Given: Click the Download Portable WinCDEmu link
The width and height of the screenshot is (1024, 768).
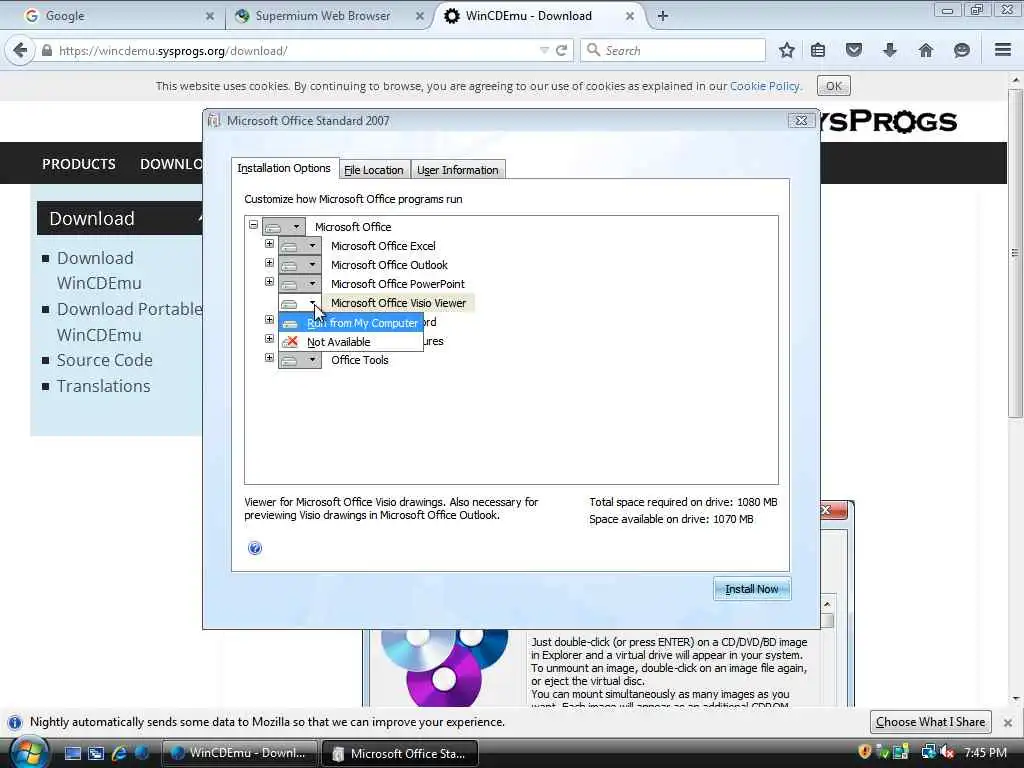Looking at the screenshot, I should pyautogui.click(x=129, y=321).
